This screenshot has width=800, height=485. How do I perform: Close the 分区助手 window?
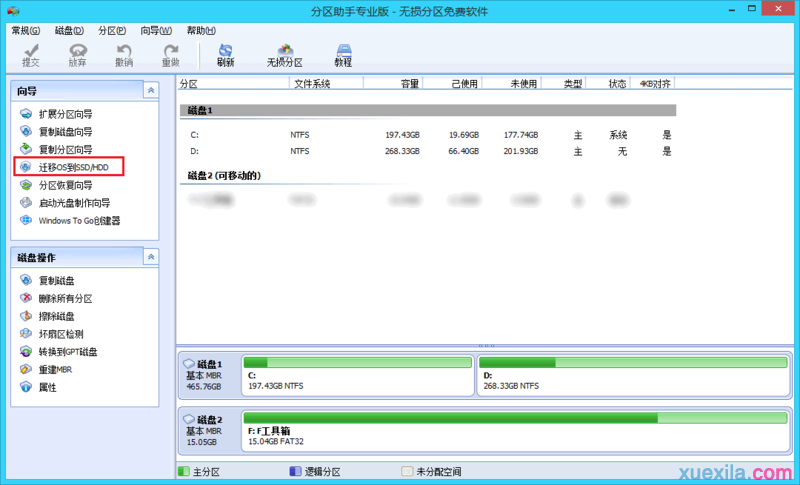click(x=778, y=9)
